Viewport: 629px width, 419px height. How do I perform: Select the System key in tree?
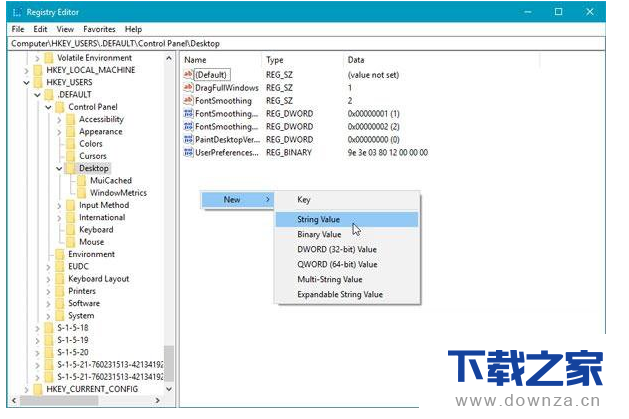coord(81,316)
